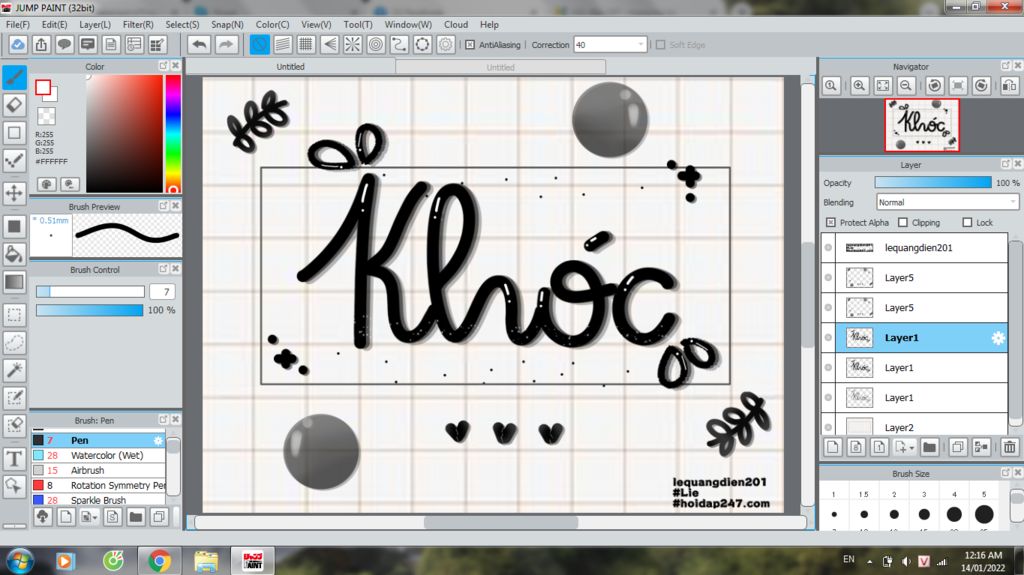1024x575 pixels.
Task: Open Chrome from the taskbar
Action: pos(159,561)
